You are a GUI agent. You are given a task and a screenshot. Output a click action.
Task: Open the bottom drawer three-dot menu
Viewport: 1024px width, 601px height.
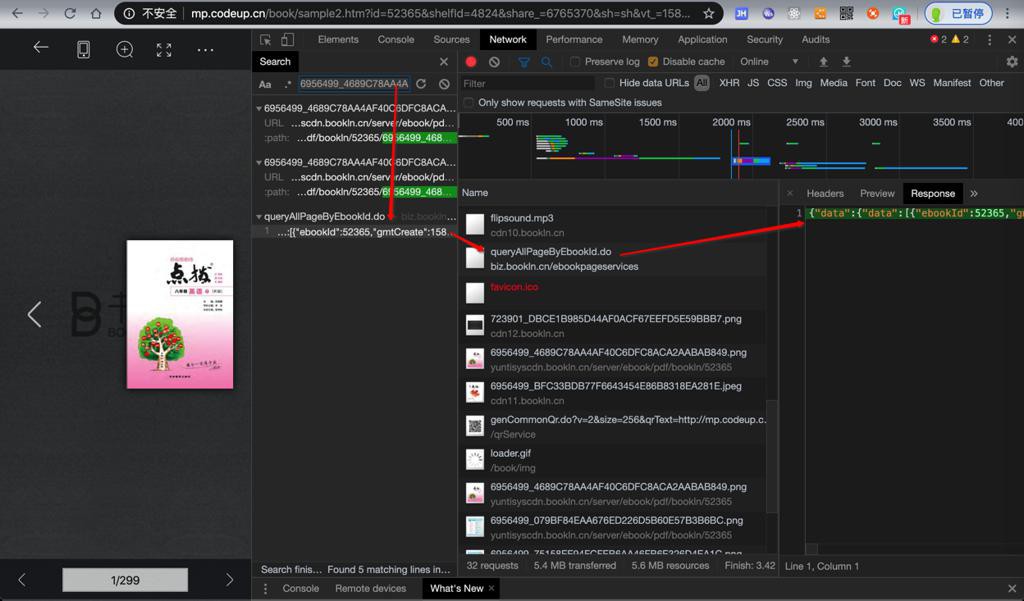point(265,589)
